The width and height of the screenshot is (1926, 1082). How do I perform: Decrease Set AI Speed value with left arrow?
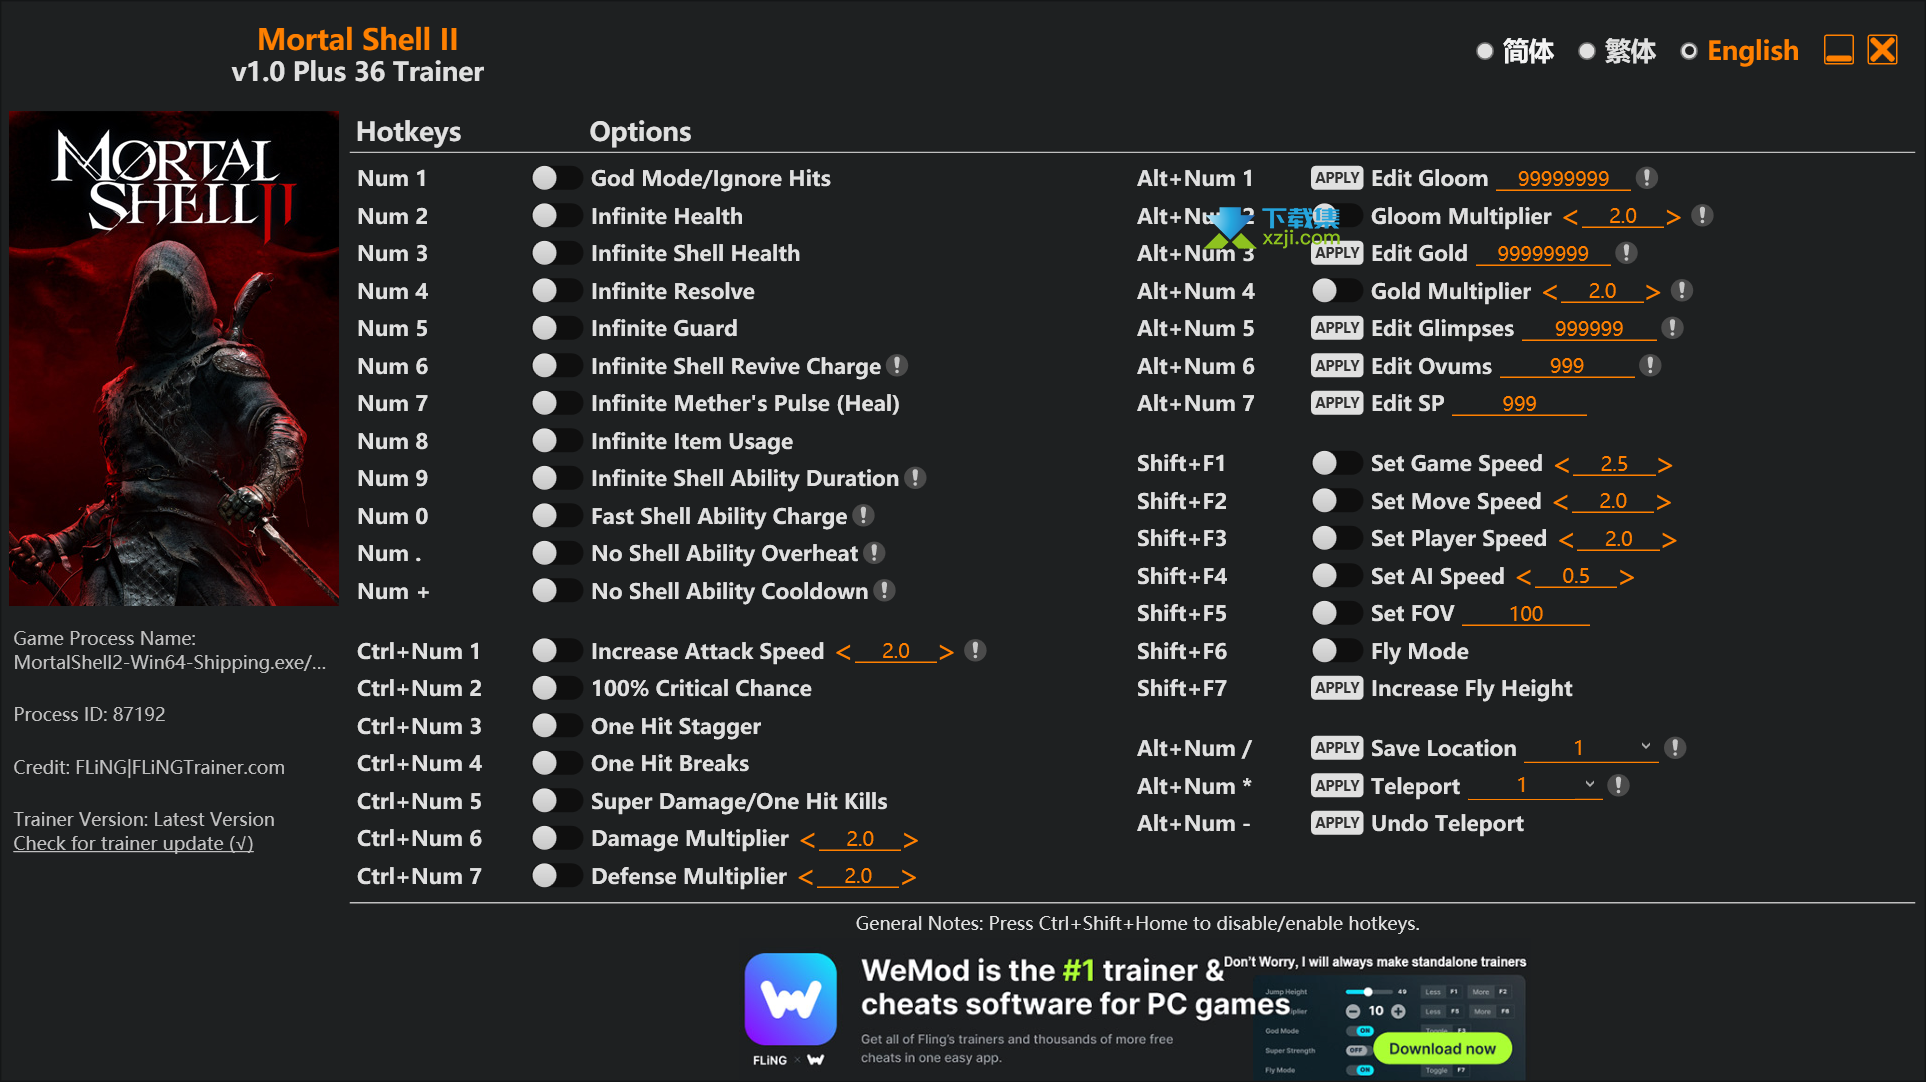(1524, 578)
